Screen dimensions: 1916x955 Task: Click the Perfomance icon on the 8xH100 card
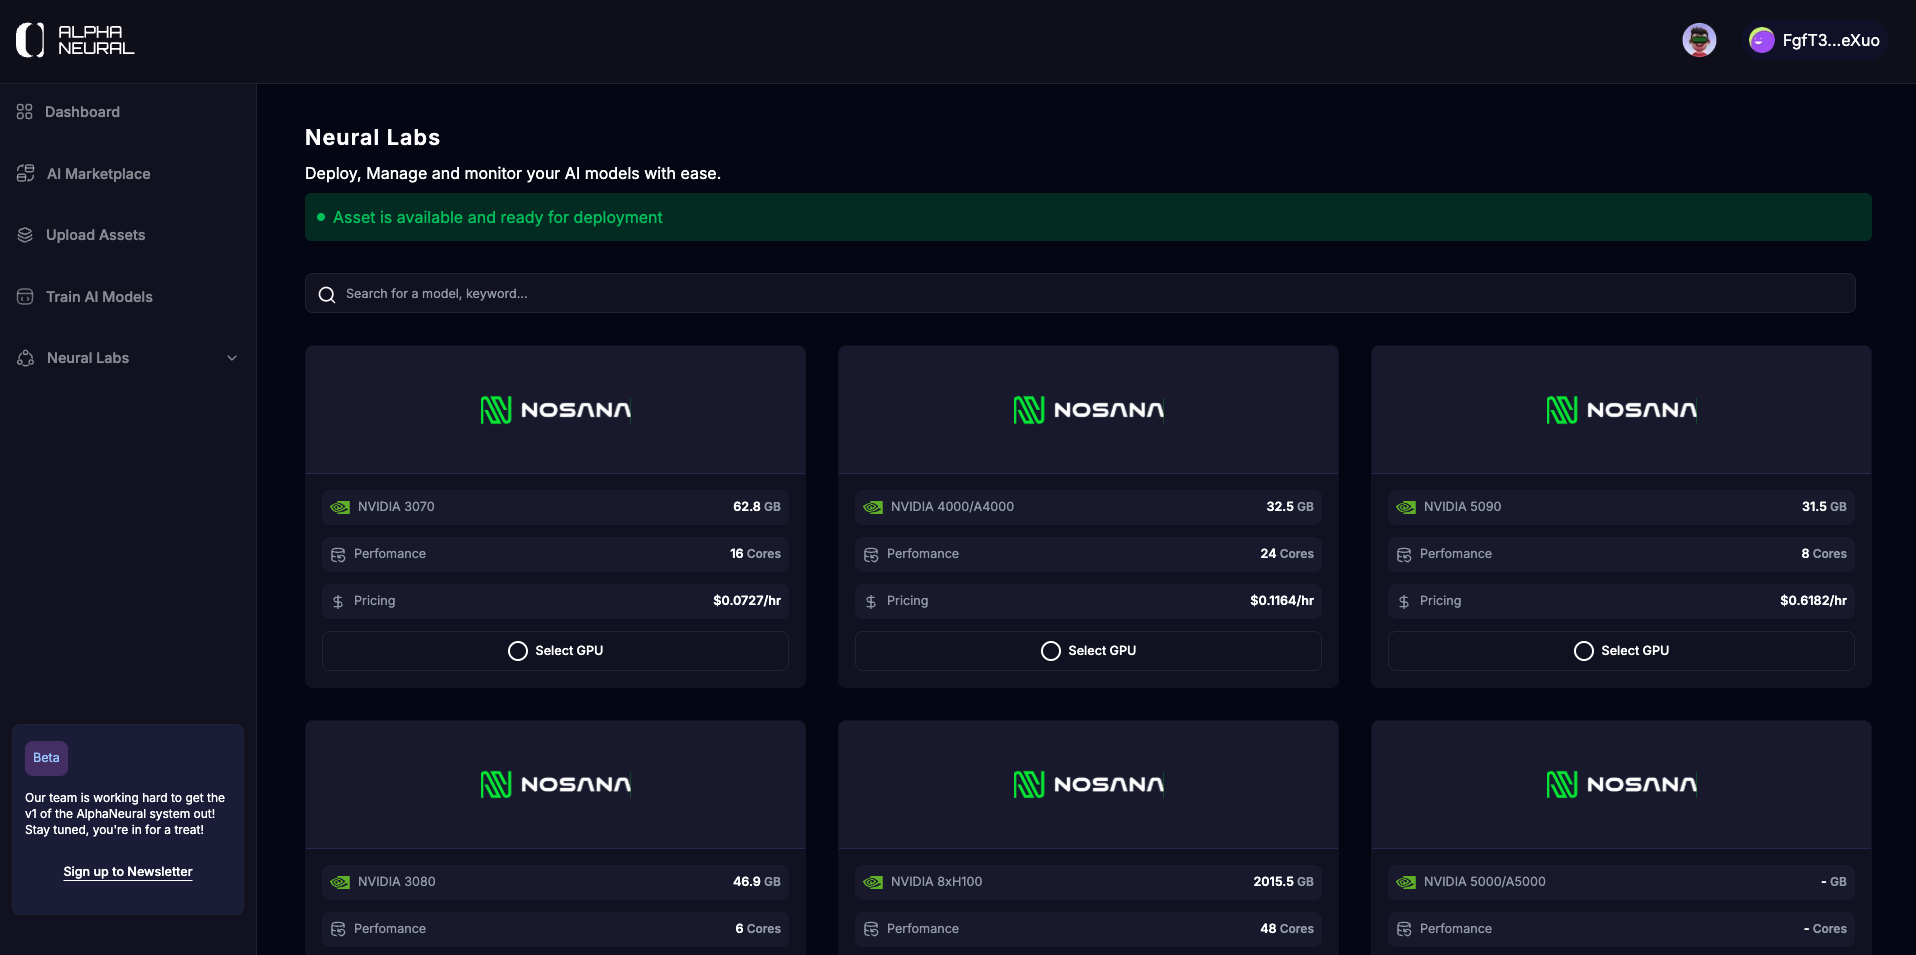tap(871, 930)
